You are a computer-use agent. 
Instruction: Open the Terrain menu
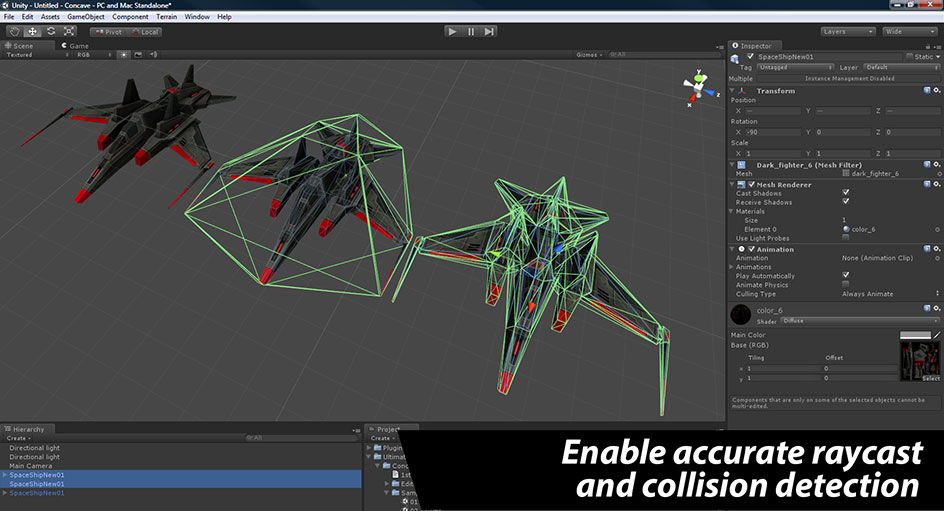pyautogui.click(x=167, y=17)
